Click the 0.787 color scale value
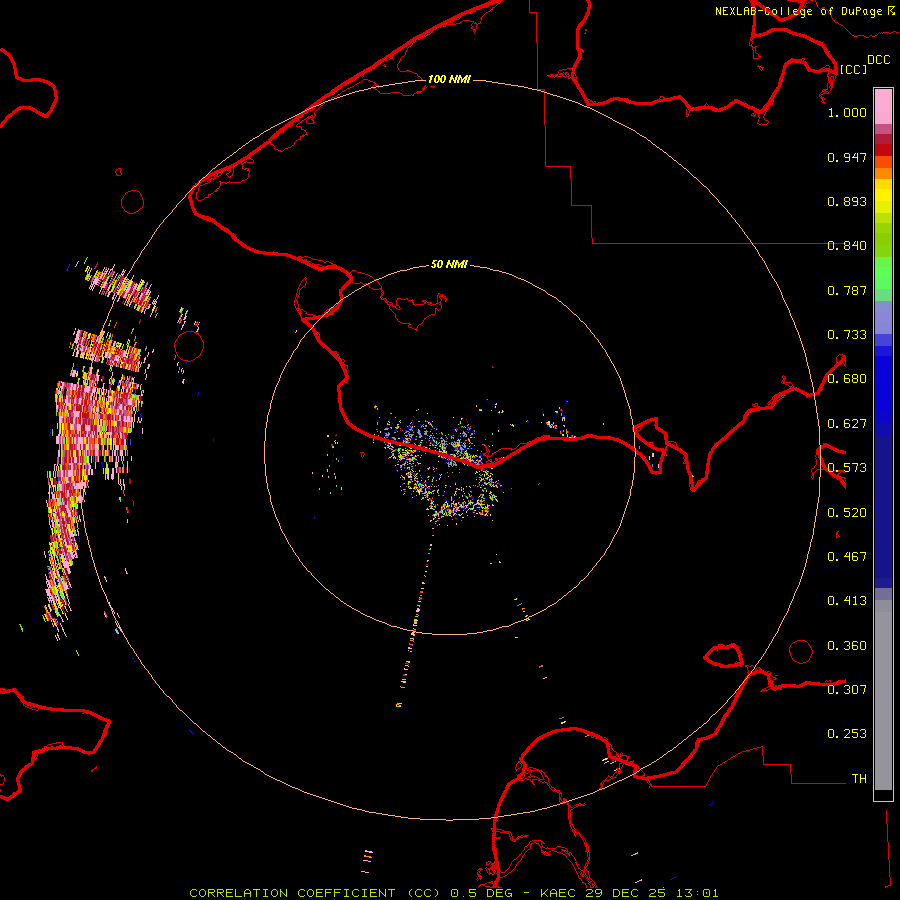900x900 pixels. click(x=847, y=290)
